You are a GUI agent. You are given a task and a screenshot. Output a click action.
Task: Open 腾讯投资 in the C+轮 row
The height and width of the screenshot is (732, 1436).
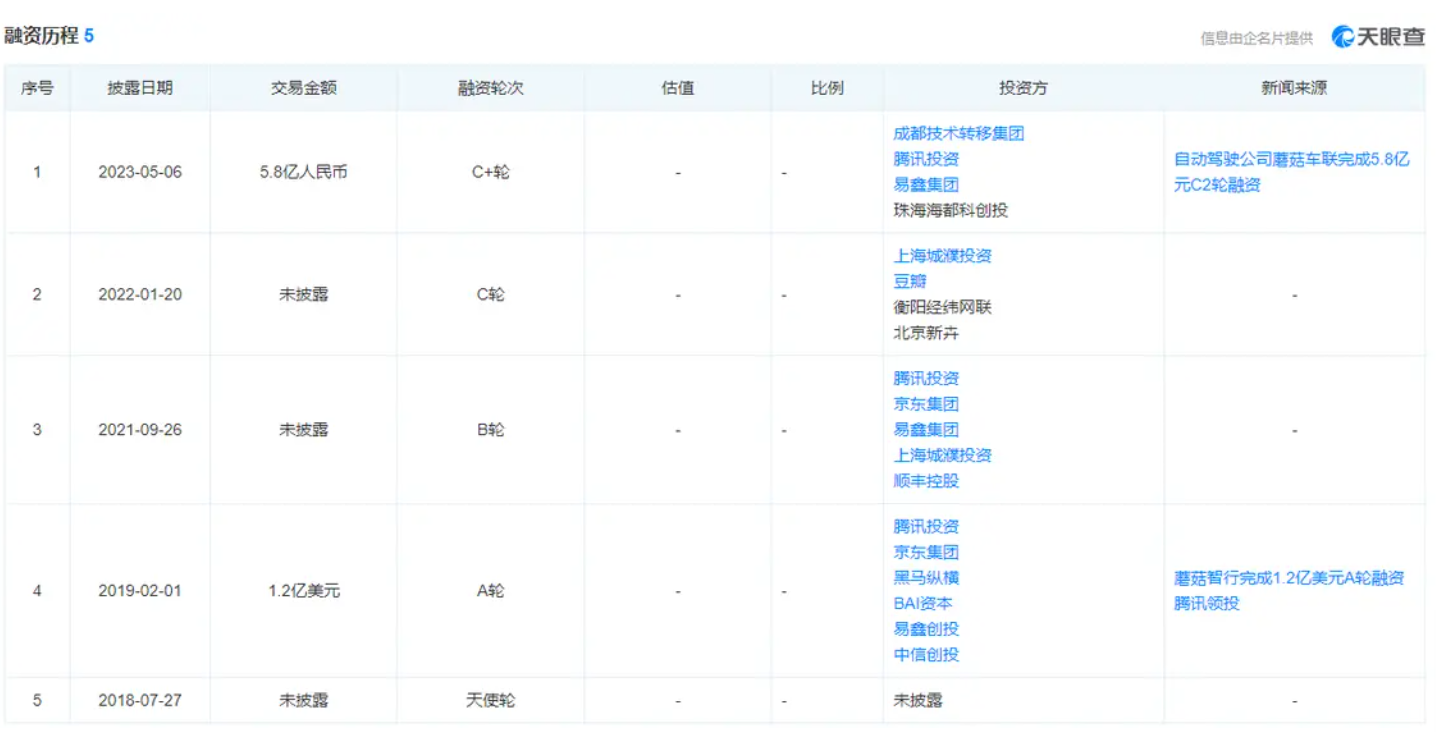pyautogui.click(x=926, y=159)
